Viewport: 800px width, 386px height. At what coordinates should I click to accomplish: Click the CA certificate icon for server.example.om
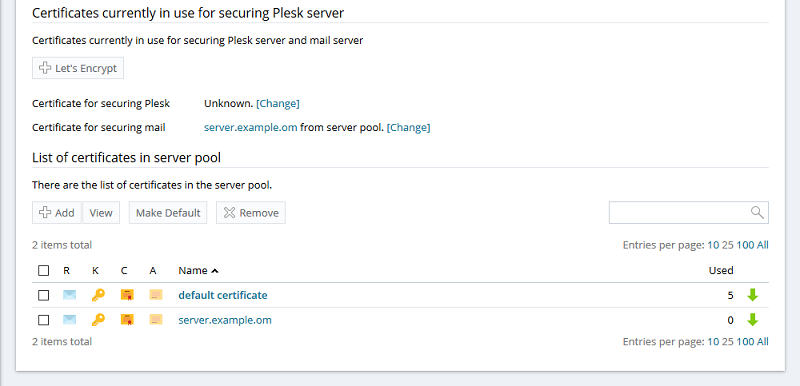(x=156, y=320)
